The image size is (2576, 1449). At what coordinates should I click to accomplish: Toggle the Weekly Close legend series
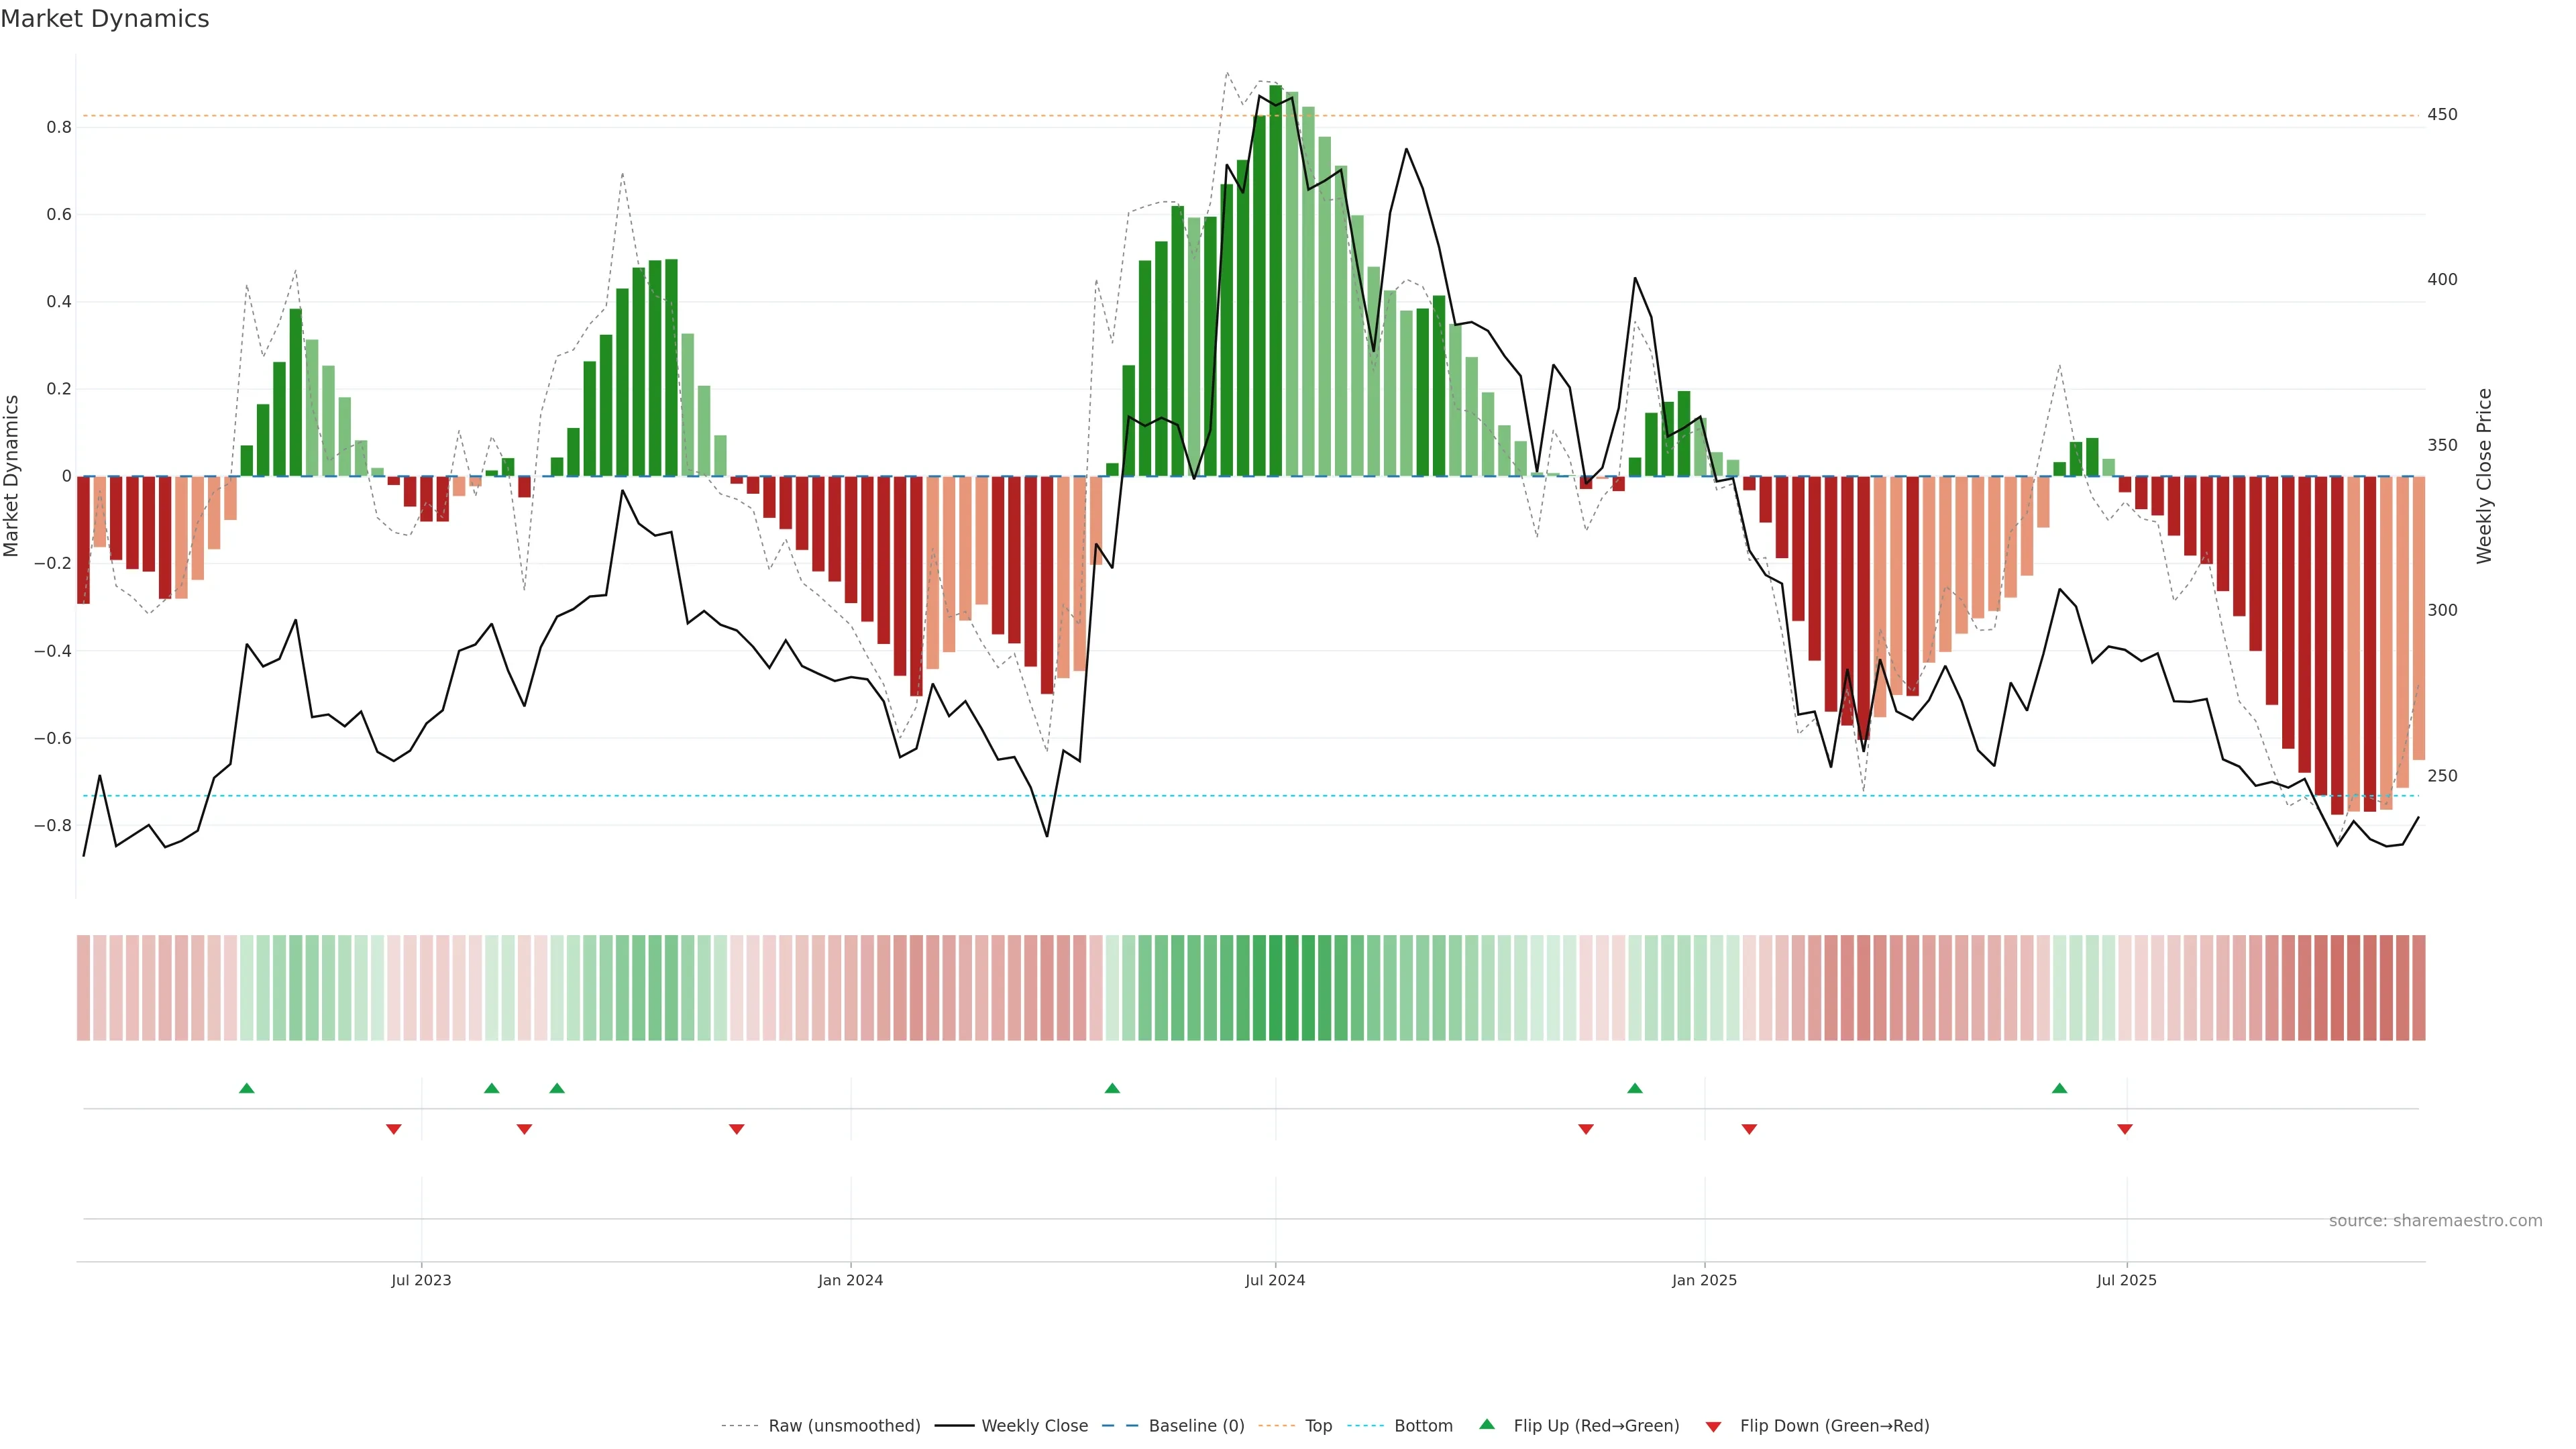point(1034,1426)
